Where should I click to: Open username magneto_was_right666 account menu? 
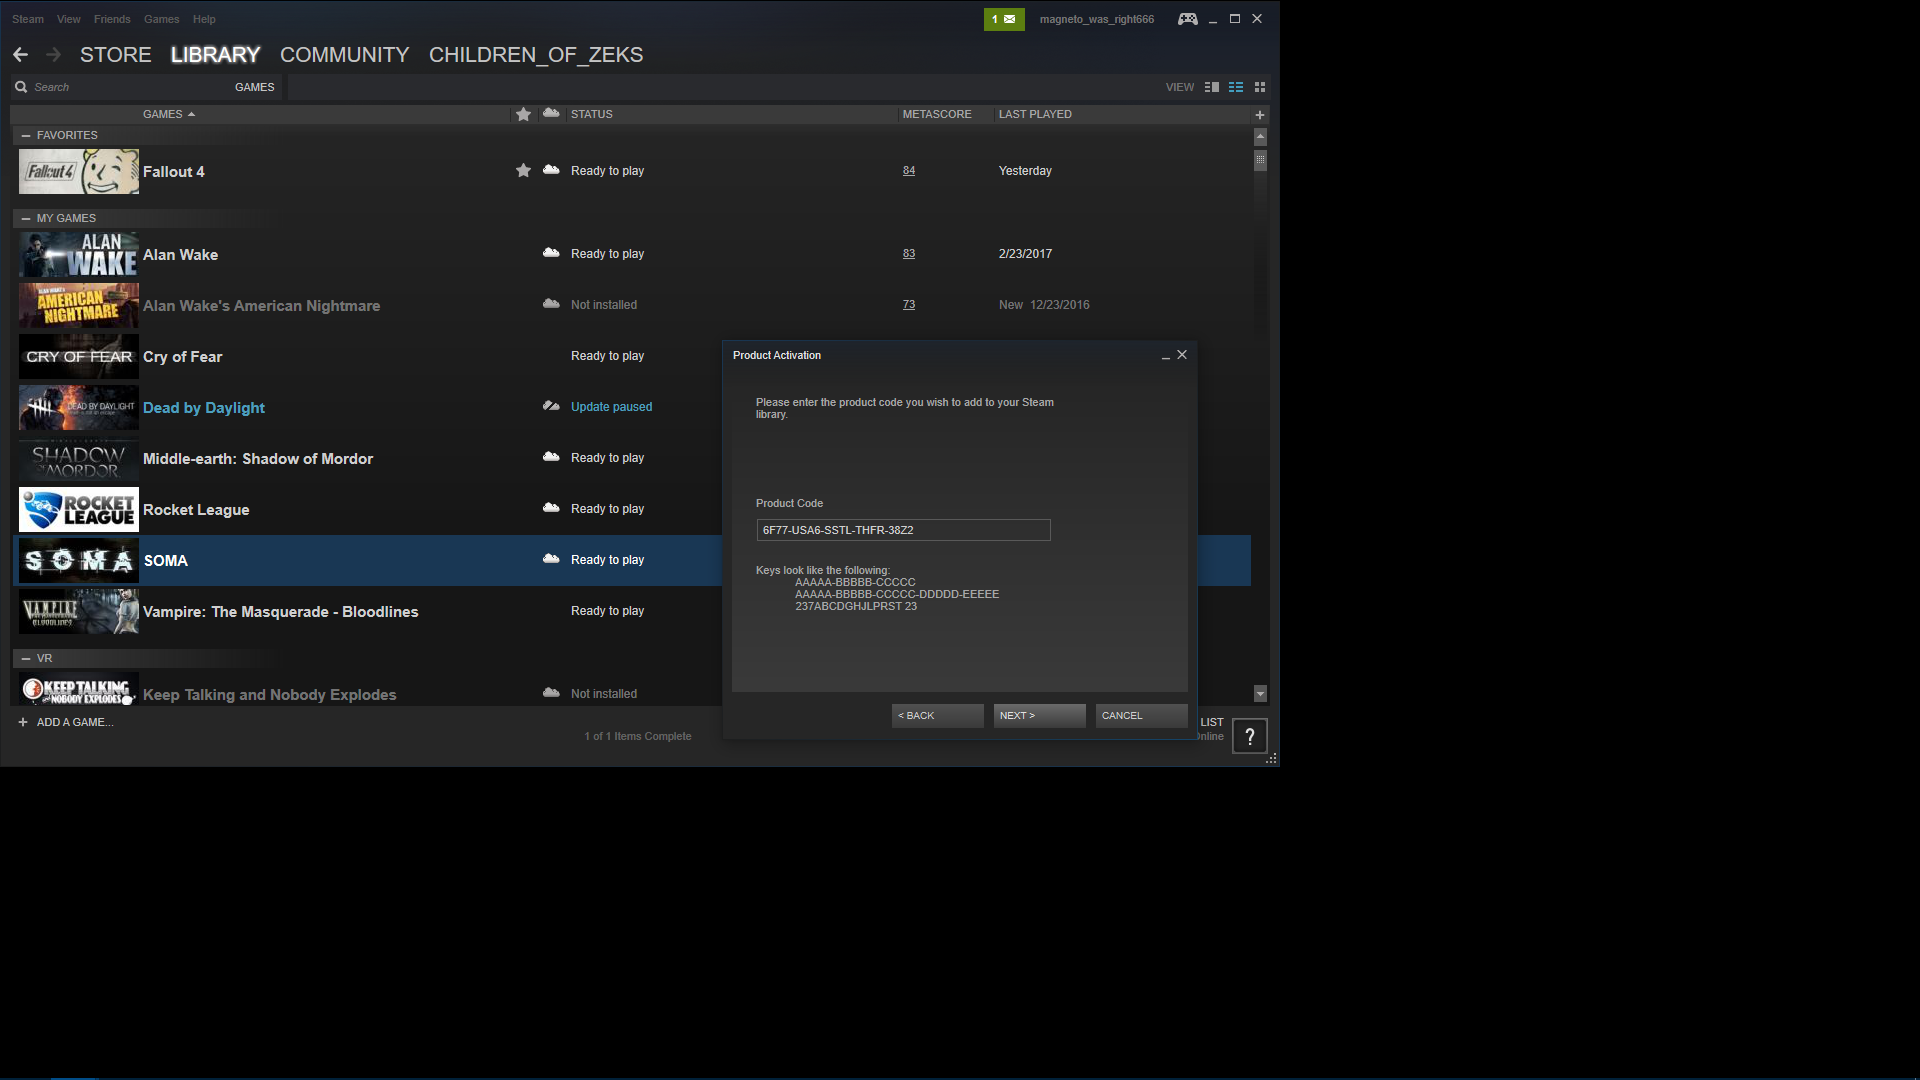coord(1096,19)
